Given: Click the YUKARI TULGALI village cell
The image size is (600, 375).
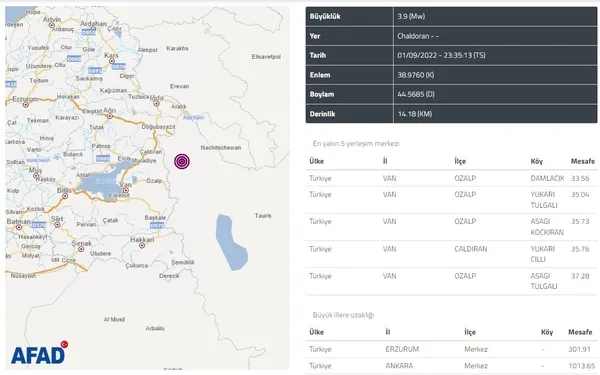Looking at the screenshot, I should pos(544,200).
